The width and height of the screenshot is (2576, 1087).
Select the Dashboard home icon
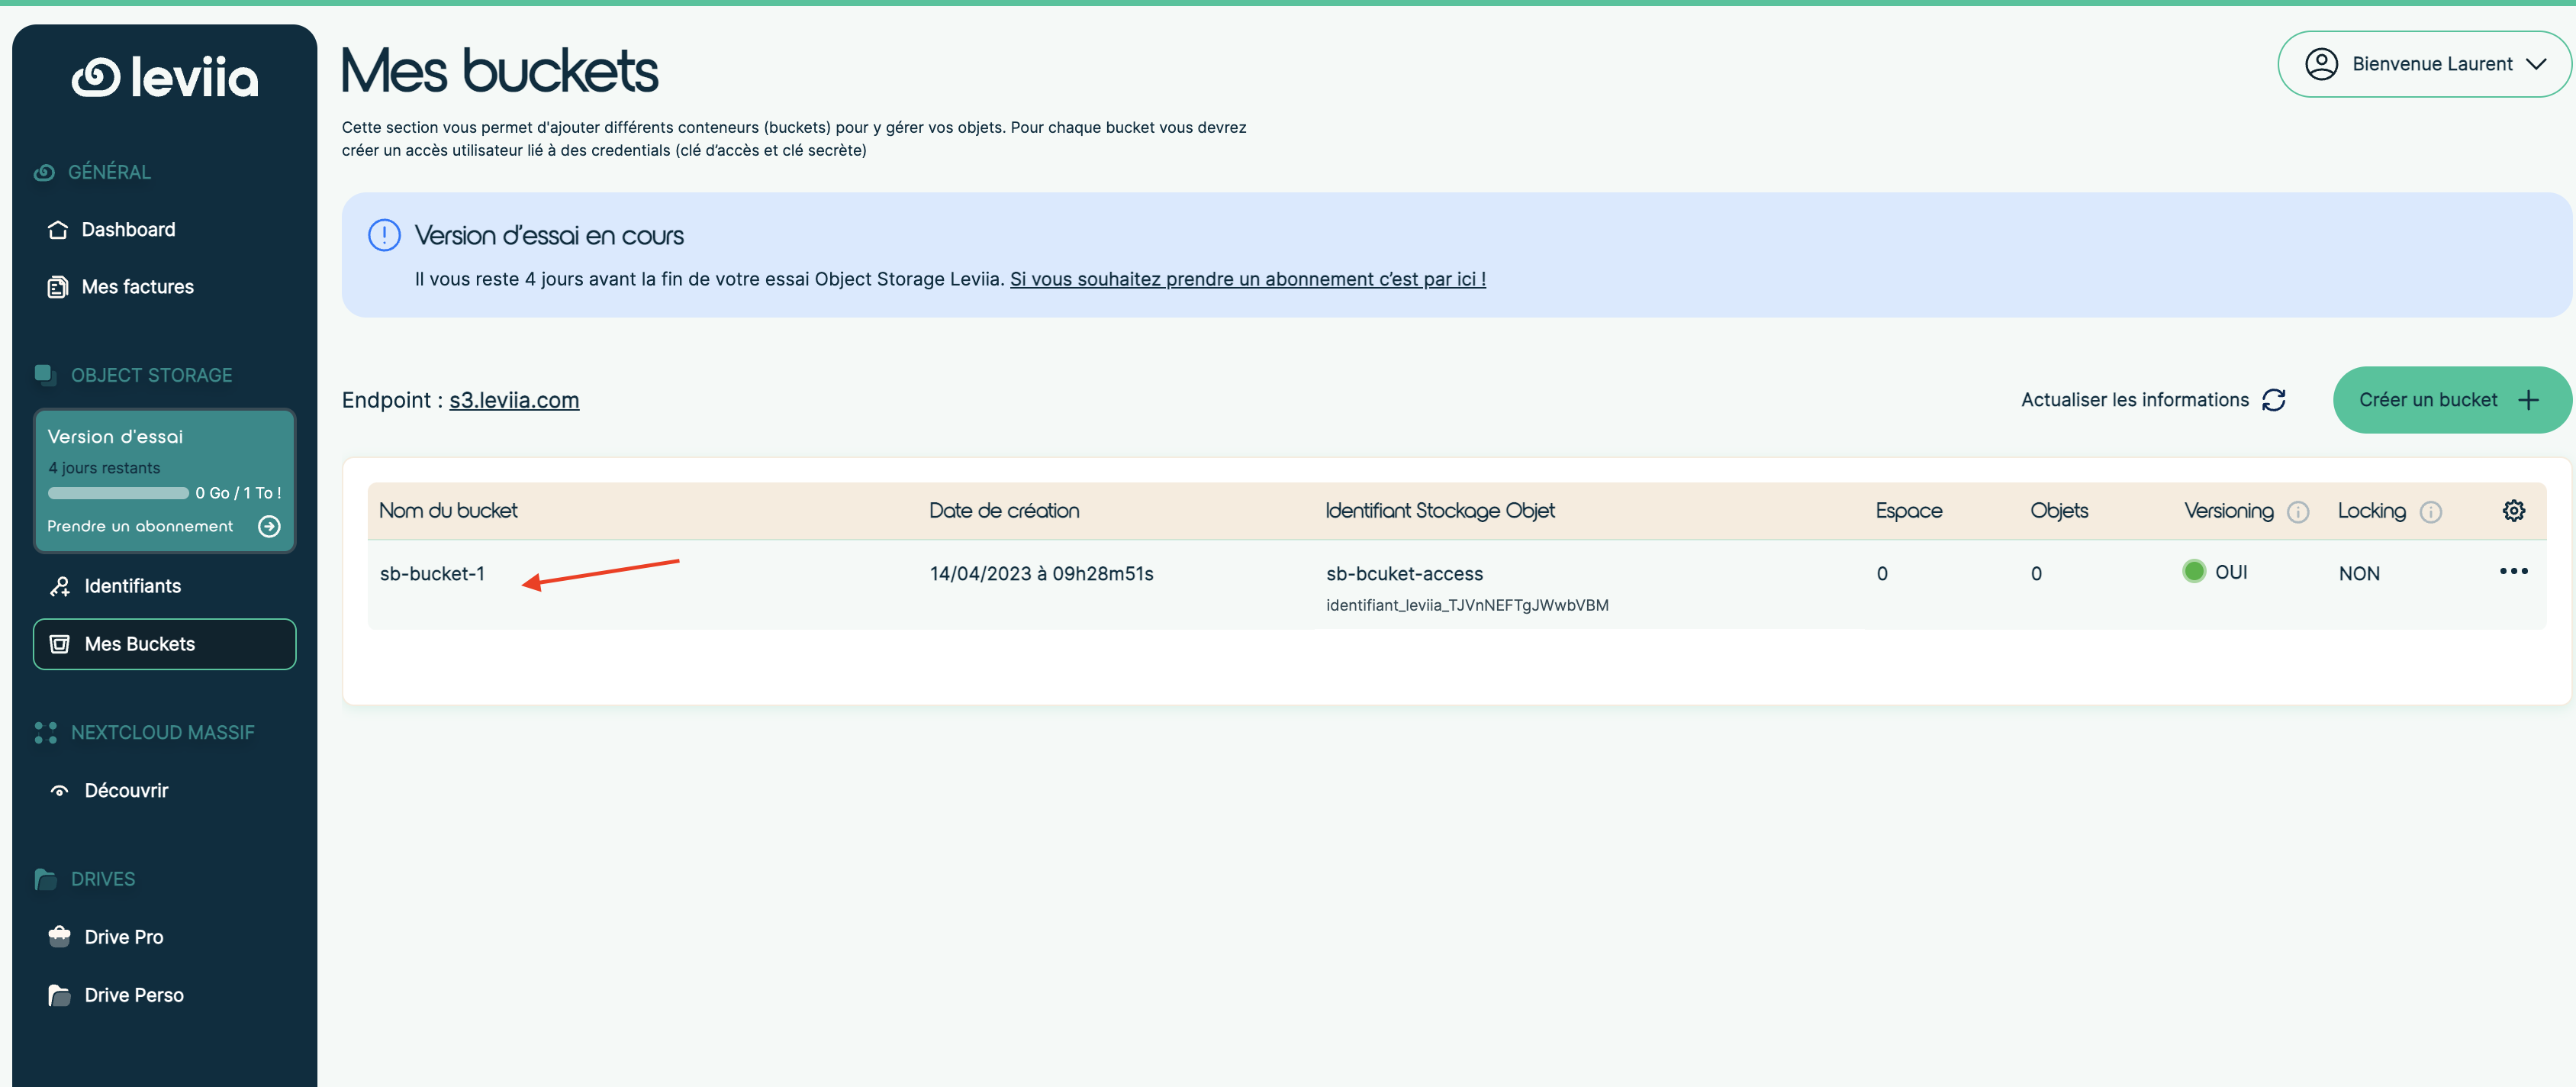pyautogui.click(x=57, y=229)
